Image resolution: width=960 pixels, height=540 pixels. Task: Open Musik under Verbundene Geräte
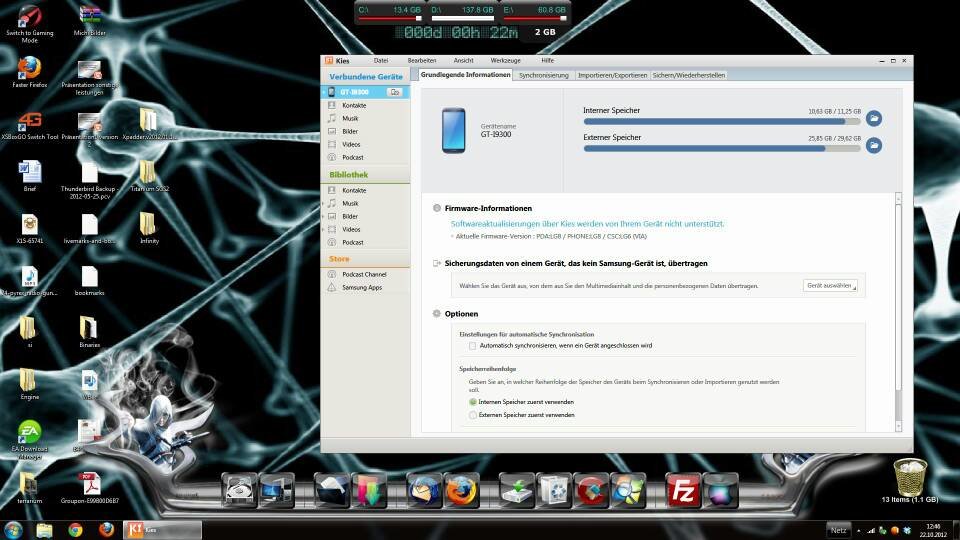(x=350, y=118)
